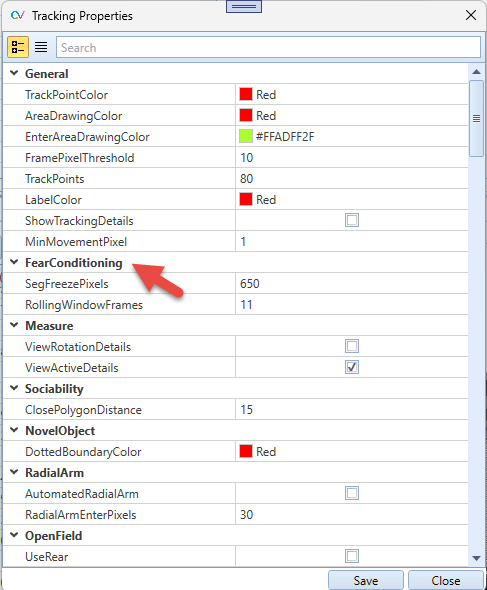
Task: Edit ClosePolygonDistance value 15
Action: 352,410
